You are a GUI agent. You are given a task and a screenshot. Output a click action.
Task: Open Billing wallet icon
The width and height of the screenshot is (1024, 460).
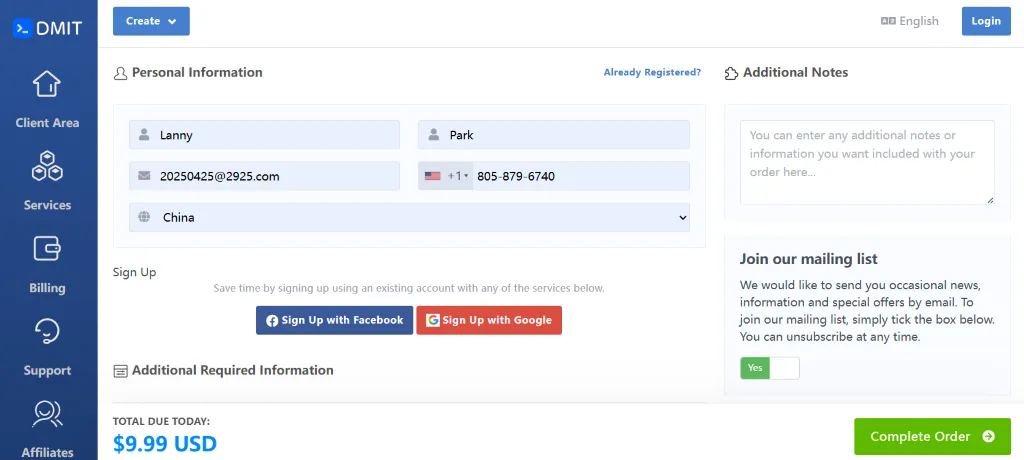47,248
